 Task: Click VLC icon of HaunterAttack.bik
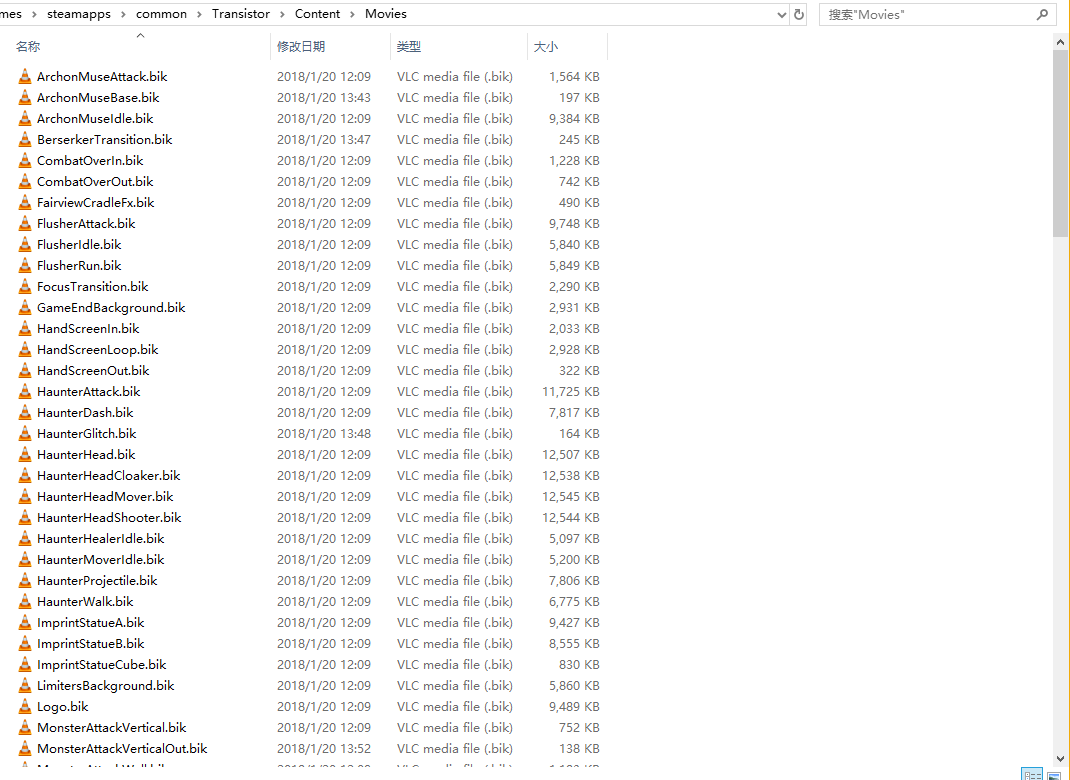25,392
